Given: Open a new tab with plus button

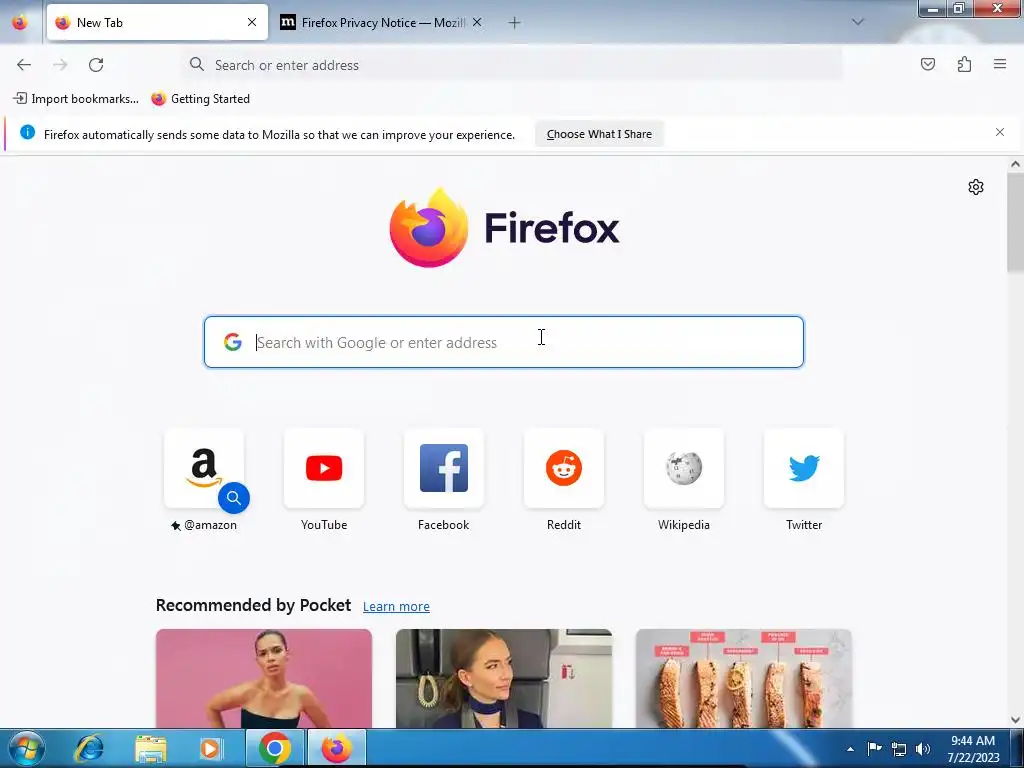Looking at the screenshot, I should pos(515,23).
